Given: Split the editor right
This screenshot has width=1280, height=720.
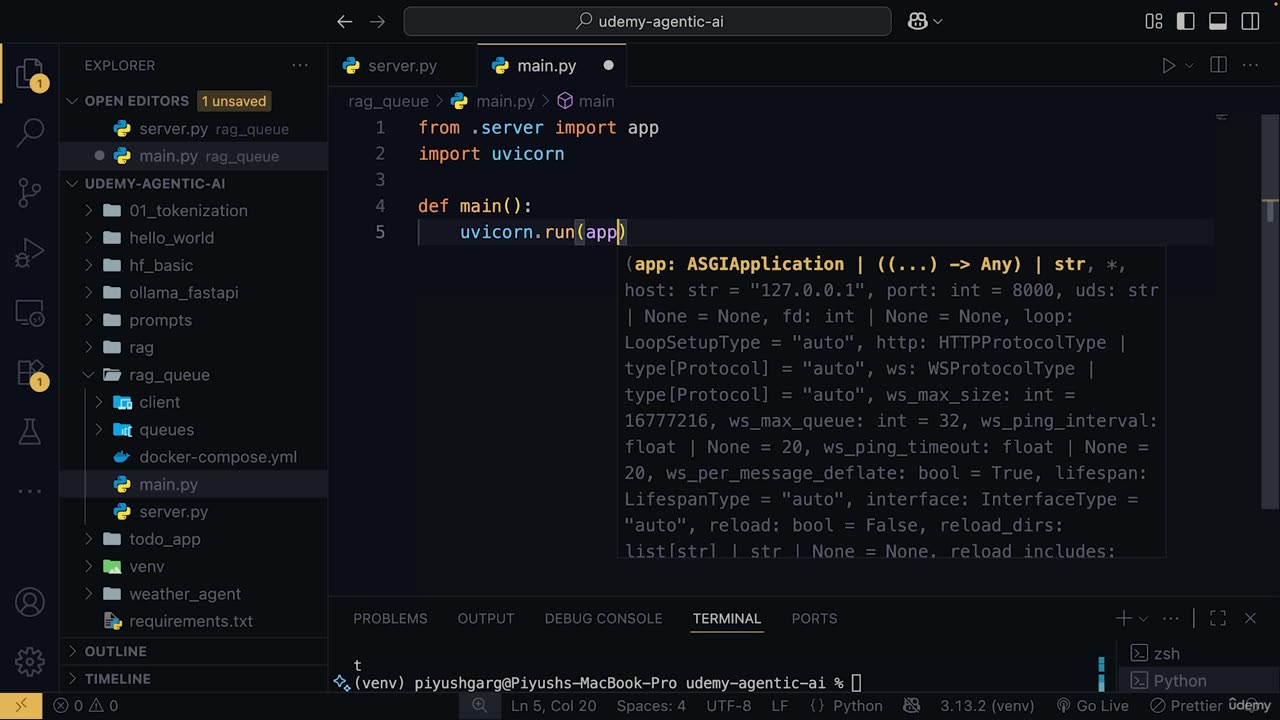Looking at the screenshot, I should pyautogui.click(x=1218, y=66).
